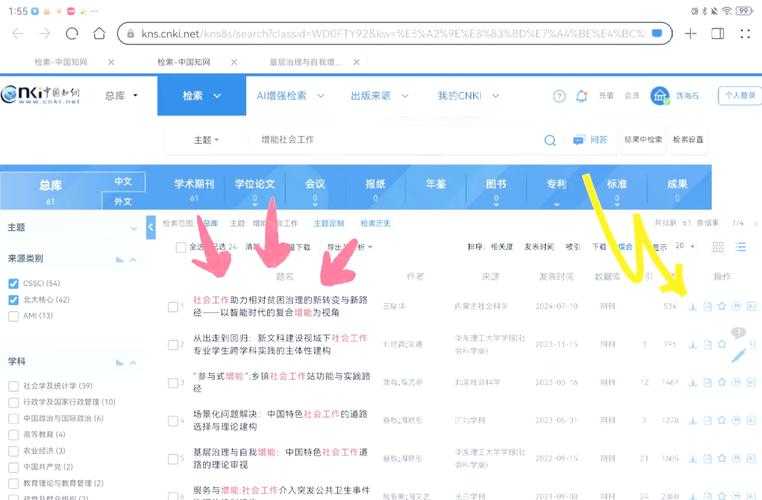
Task: Read the 场景化问题解决 article online icon
Action: pyautogui.click(x=708, y=420)
